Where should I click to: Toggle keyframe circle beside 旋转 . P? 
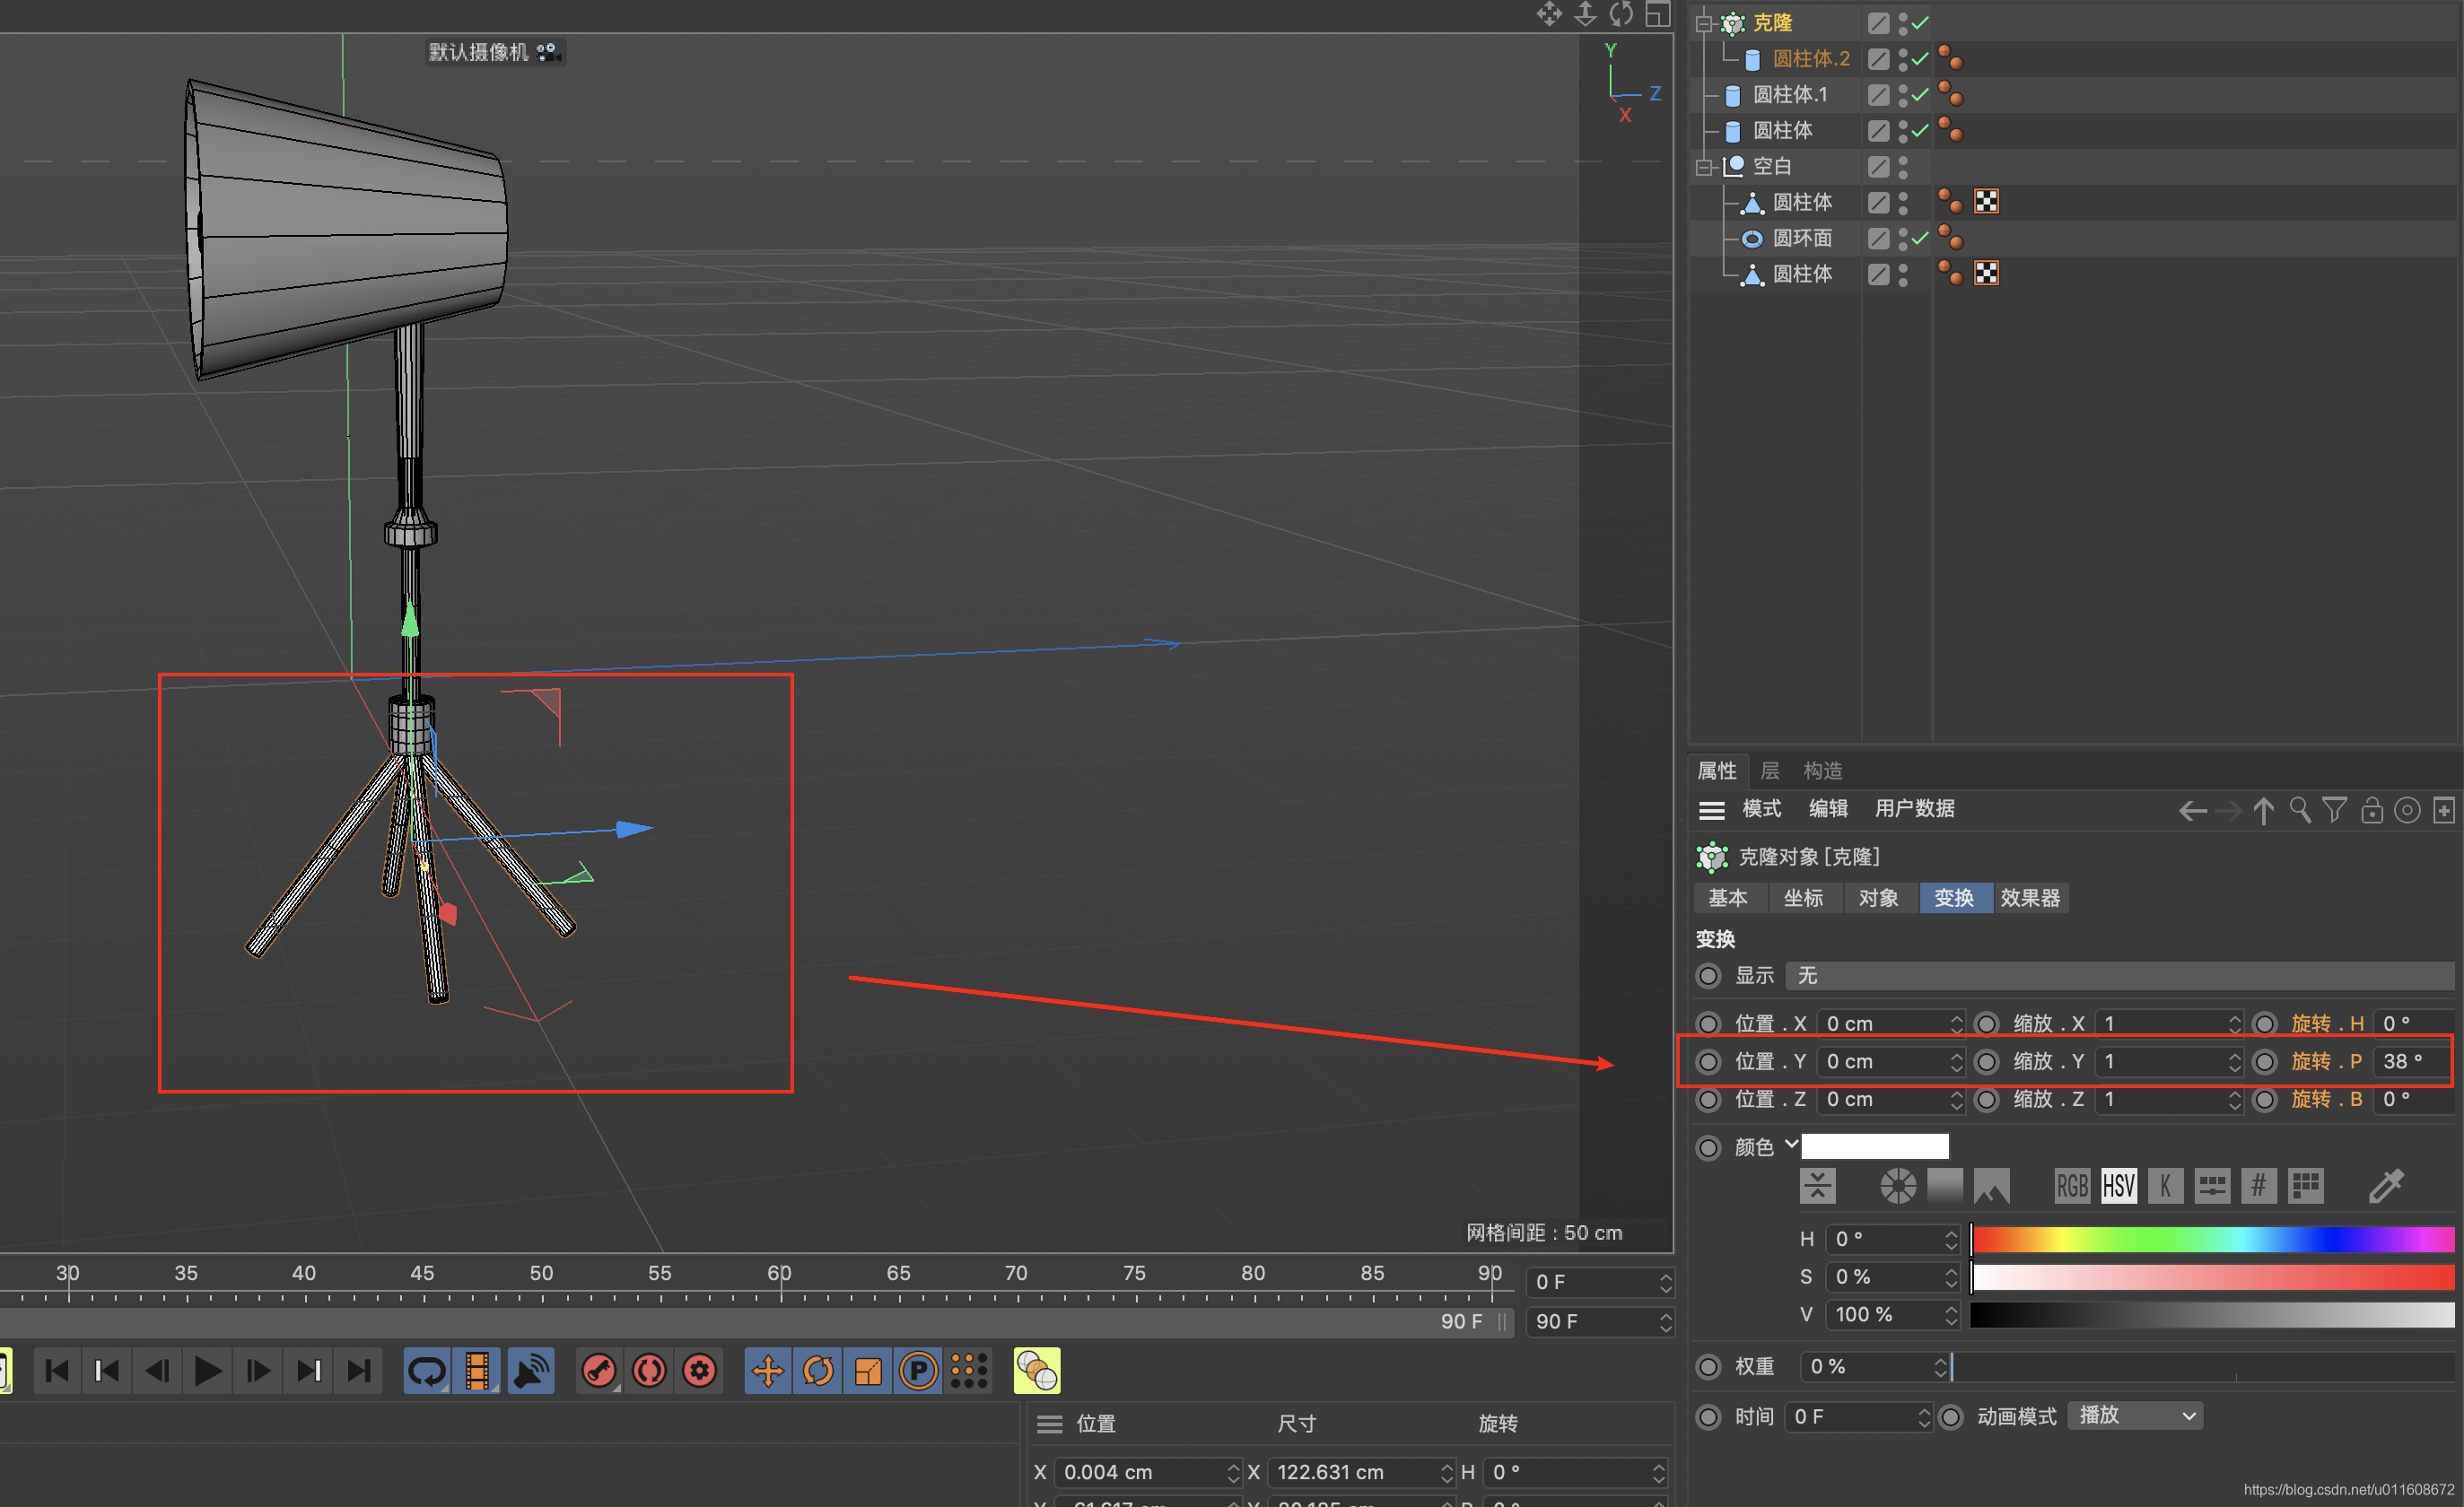pos(2265,1061)
